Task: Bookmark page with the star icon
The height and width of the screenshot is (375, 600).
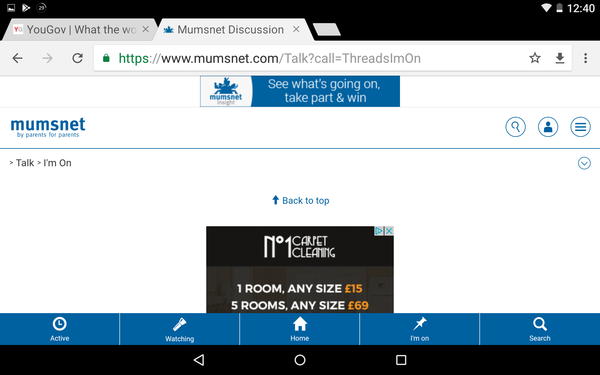Action: tap(535, 58)
